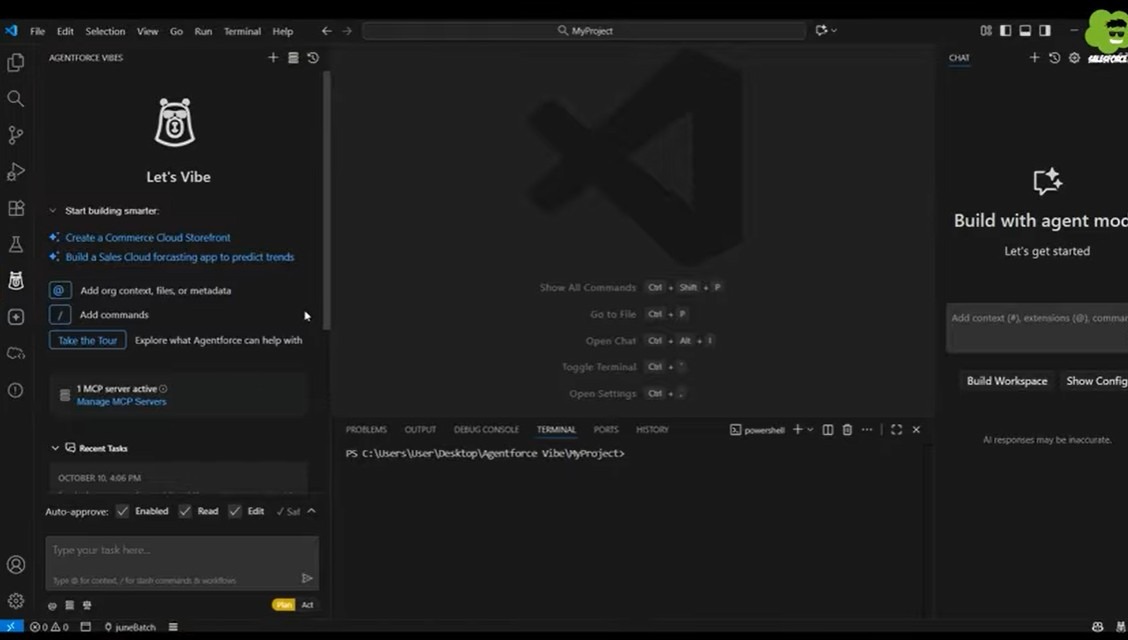Split the terminal pane
The image size is (1128, 640).
coord(827,430)
